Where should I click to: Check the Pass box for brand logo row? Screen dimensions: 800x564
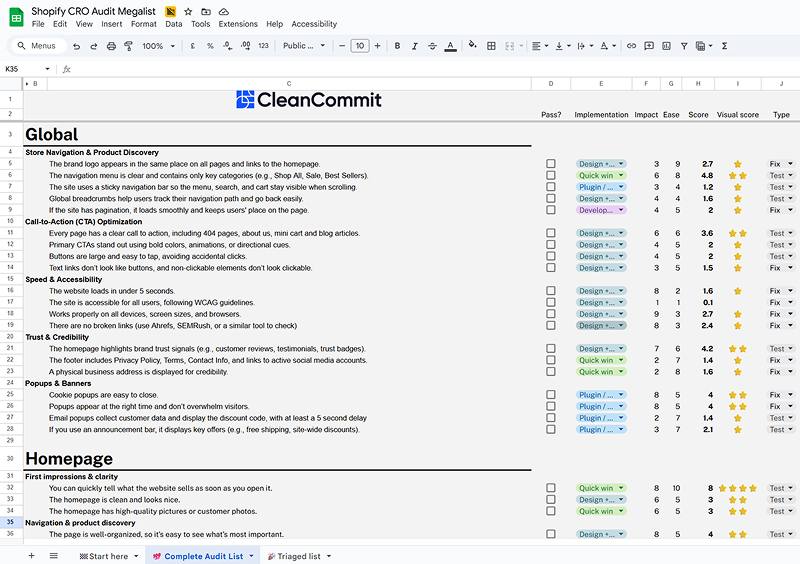550,164
